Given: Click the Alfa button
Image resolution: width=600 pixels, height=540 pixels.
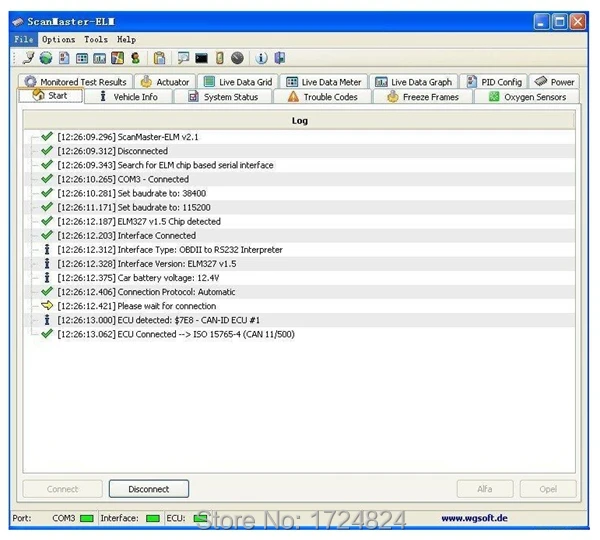Looking at the screenshot, I should pos(485,489).
